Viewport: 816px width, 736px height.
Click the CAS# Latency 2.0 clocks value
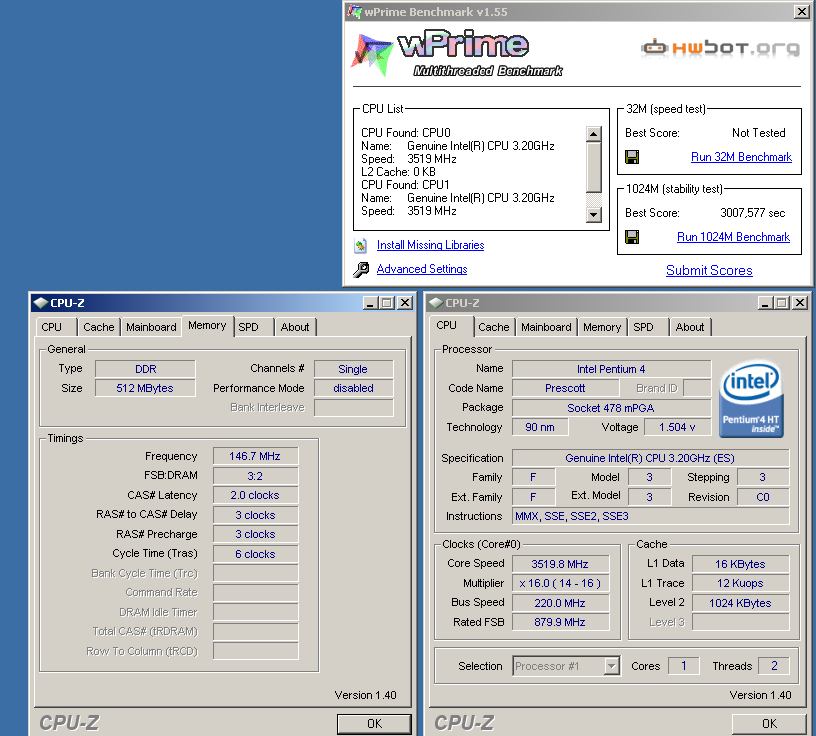(x=255, y=495)
